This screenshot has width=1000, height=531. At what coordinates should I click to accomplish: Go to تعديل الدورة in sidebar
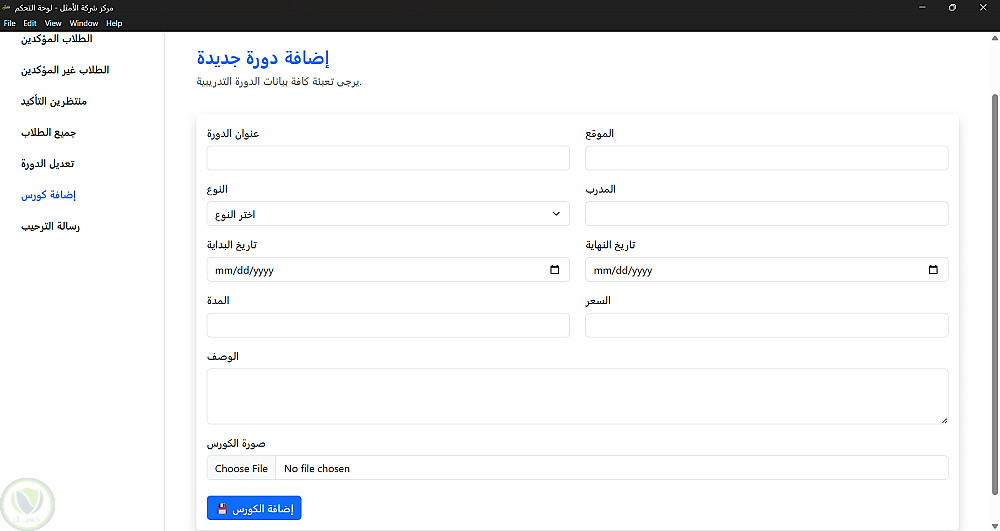pos(48,164)
